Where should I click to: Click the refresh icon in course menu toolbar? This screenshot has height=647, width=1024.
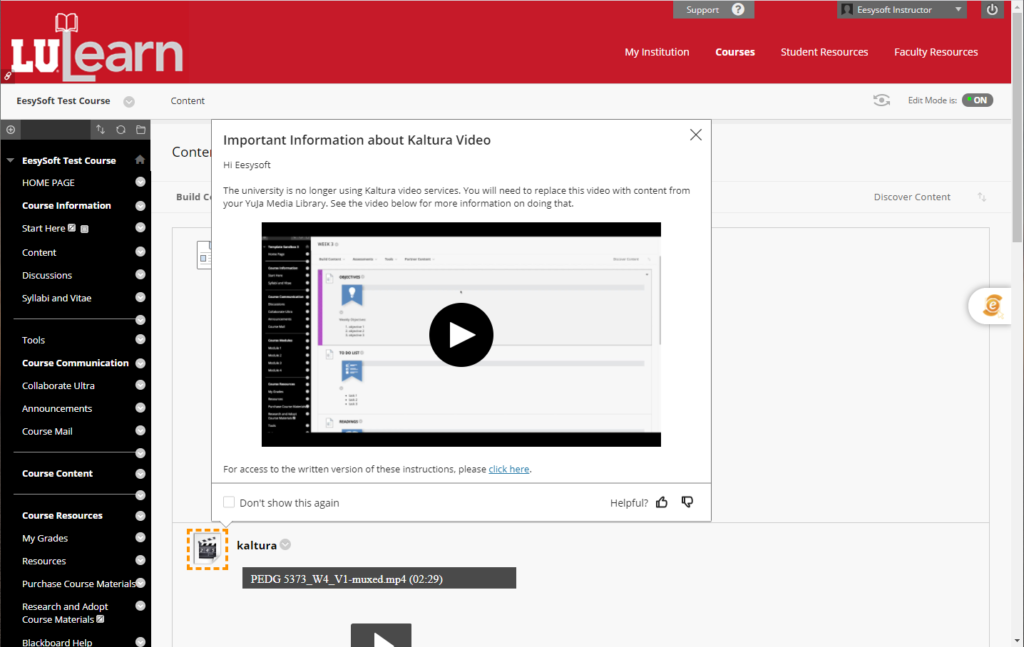pyautogui.click(x=121, y=129)
